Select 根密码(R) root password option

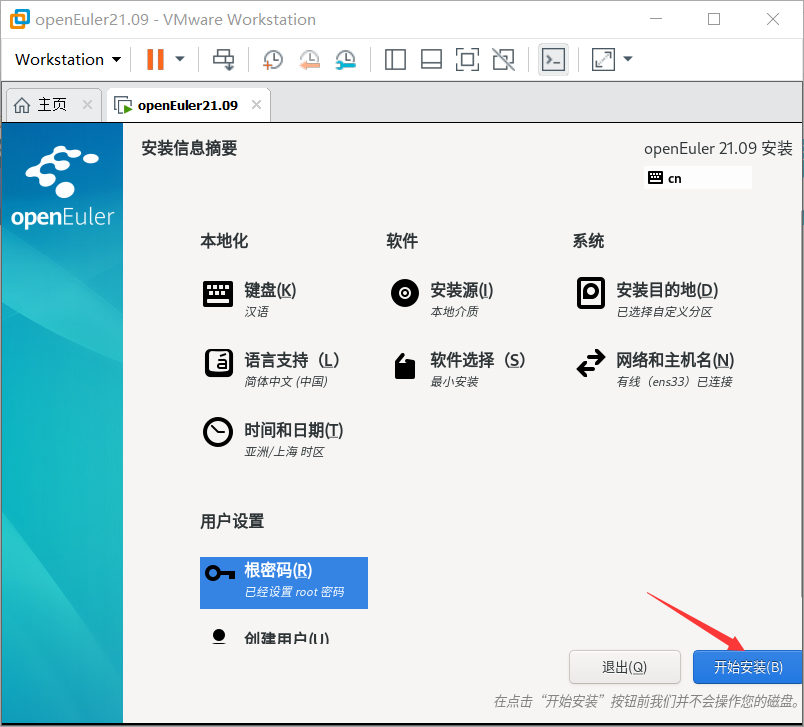(x=284, y=583)
